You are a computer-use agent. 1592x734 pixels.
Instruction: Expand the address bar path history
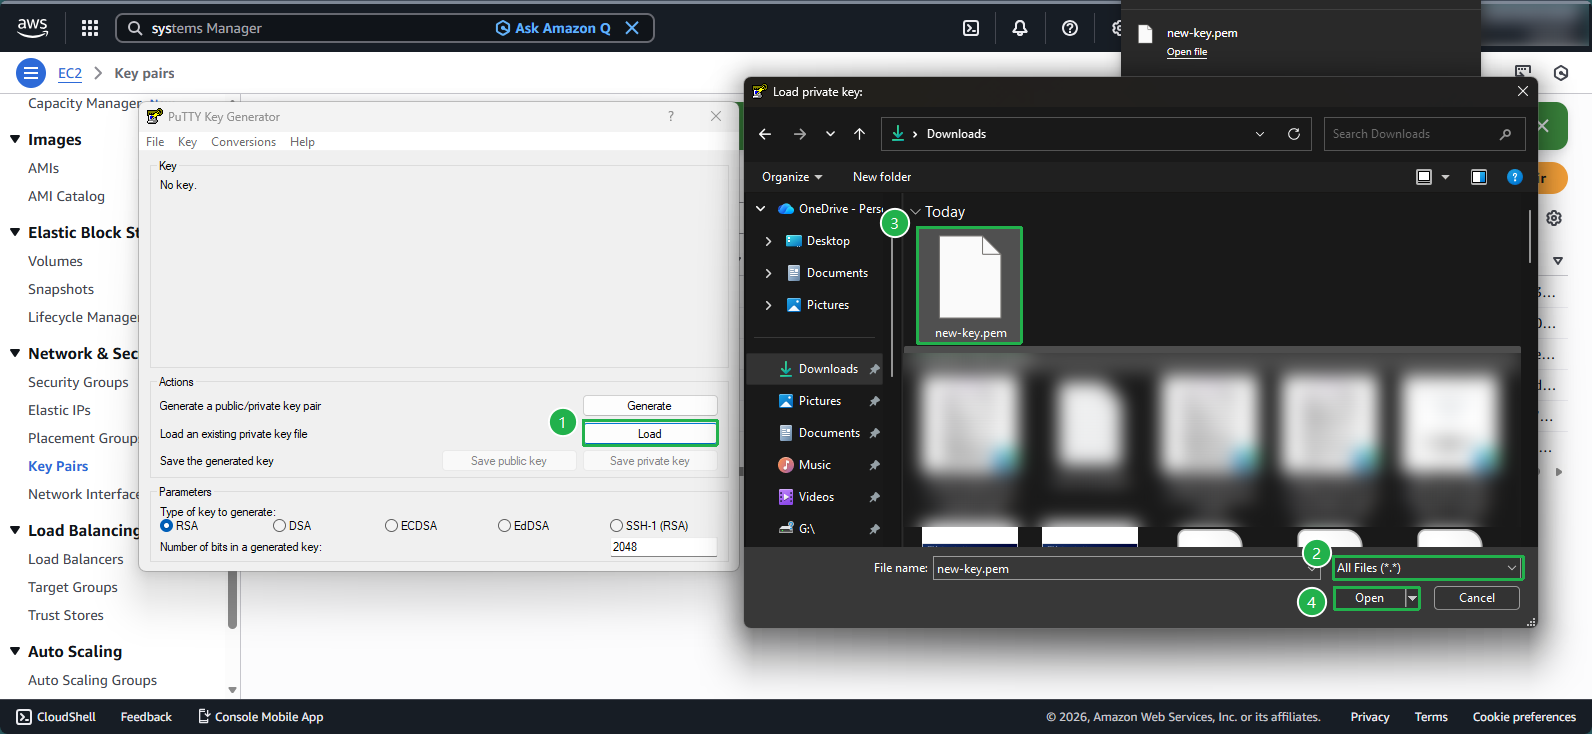1260,134
